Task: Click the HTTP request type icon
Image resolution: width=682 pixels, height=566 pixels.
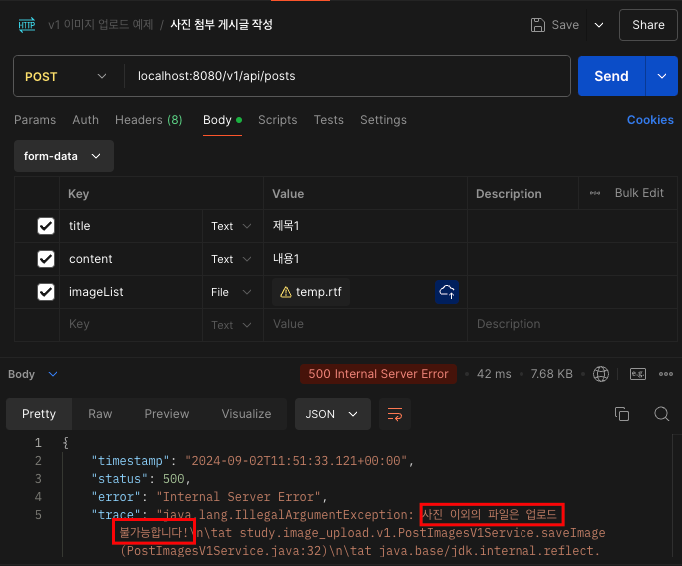Action: coord(27,25)
